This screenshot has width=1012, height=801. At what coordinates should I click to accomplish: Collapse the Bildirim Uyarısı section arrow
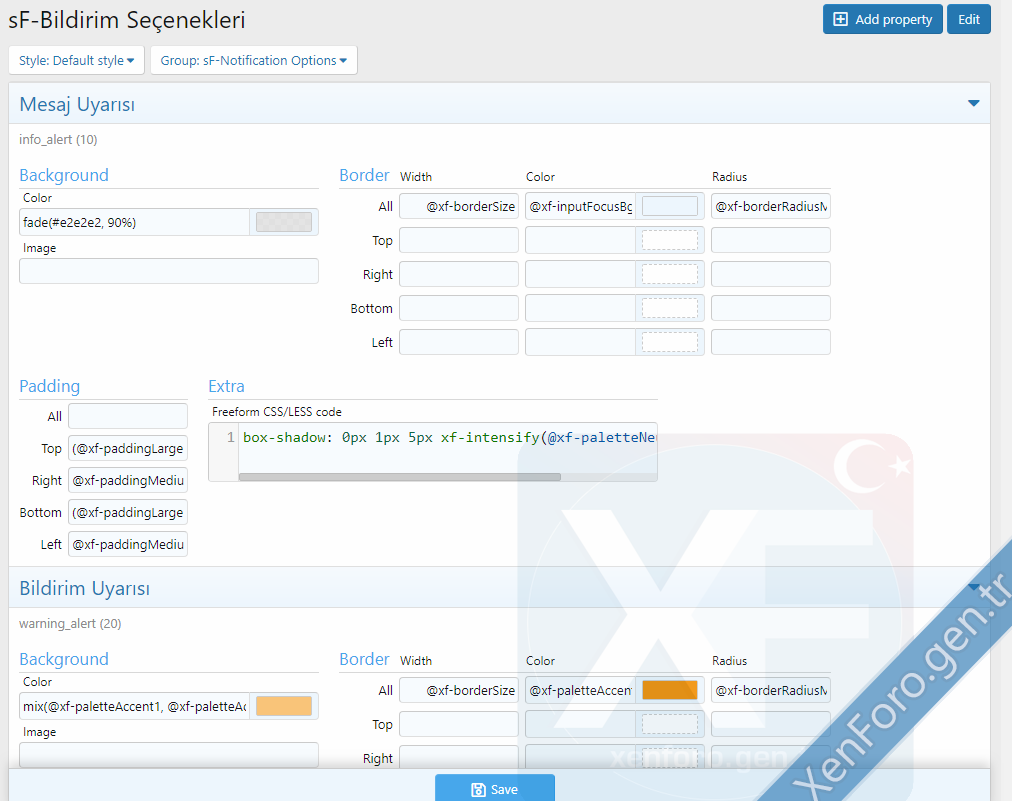973,587
